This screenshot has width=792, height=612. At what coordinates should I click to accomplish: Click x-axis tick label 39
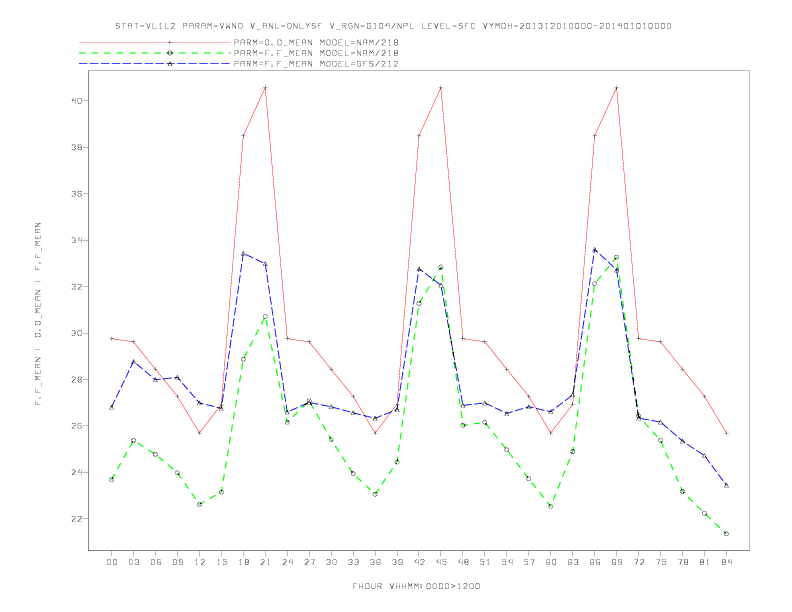[x=397, y=562]
